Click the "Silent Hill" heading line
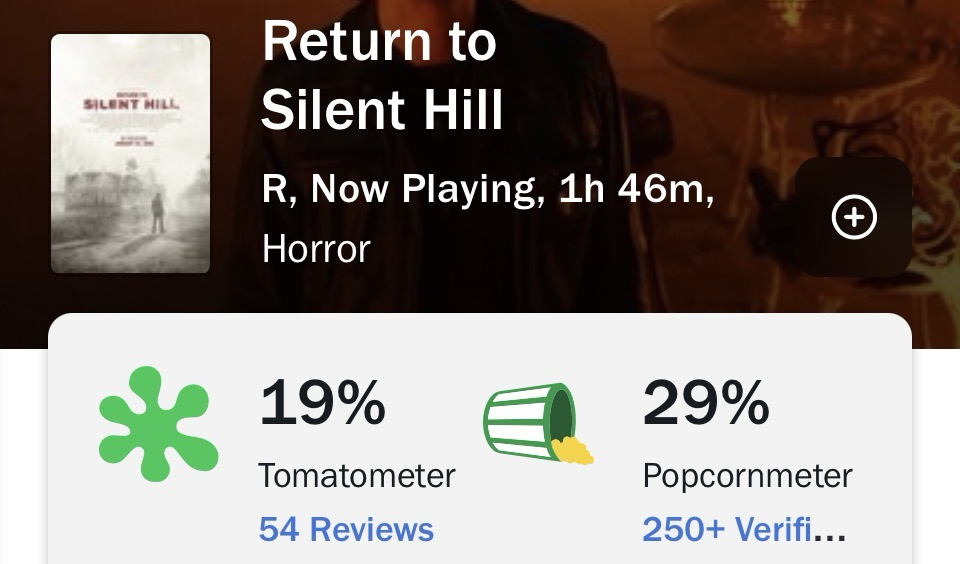Viewport: 960px width, 564px height. (382, 111)
